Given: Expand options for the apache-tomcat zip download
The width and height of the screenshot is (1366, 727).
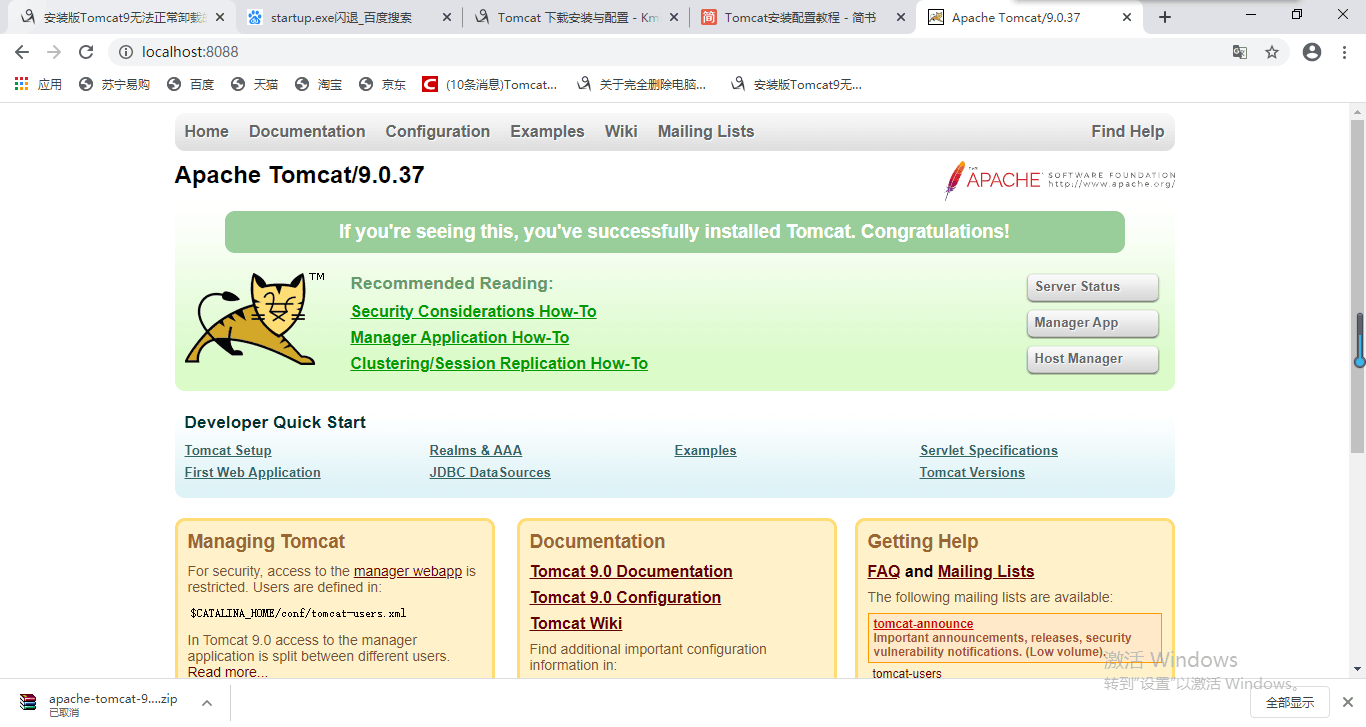Looking at the screenshot, I should tap(207, 702).
